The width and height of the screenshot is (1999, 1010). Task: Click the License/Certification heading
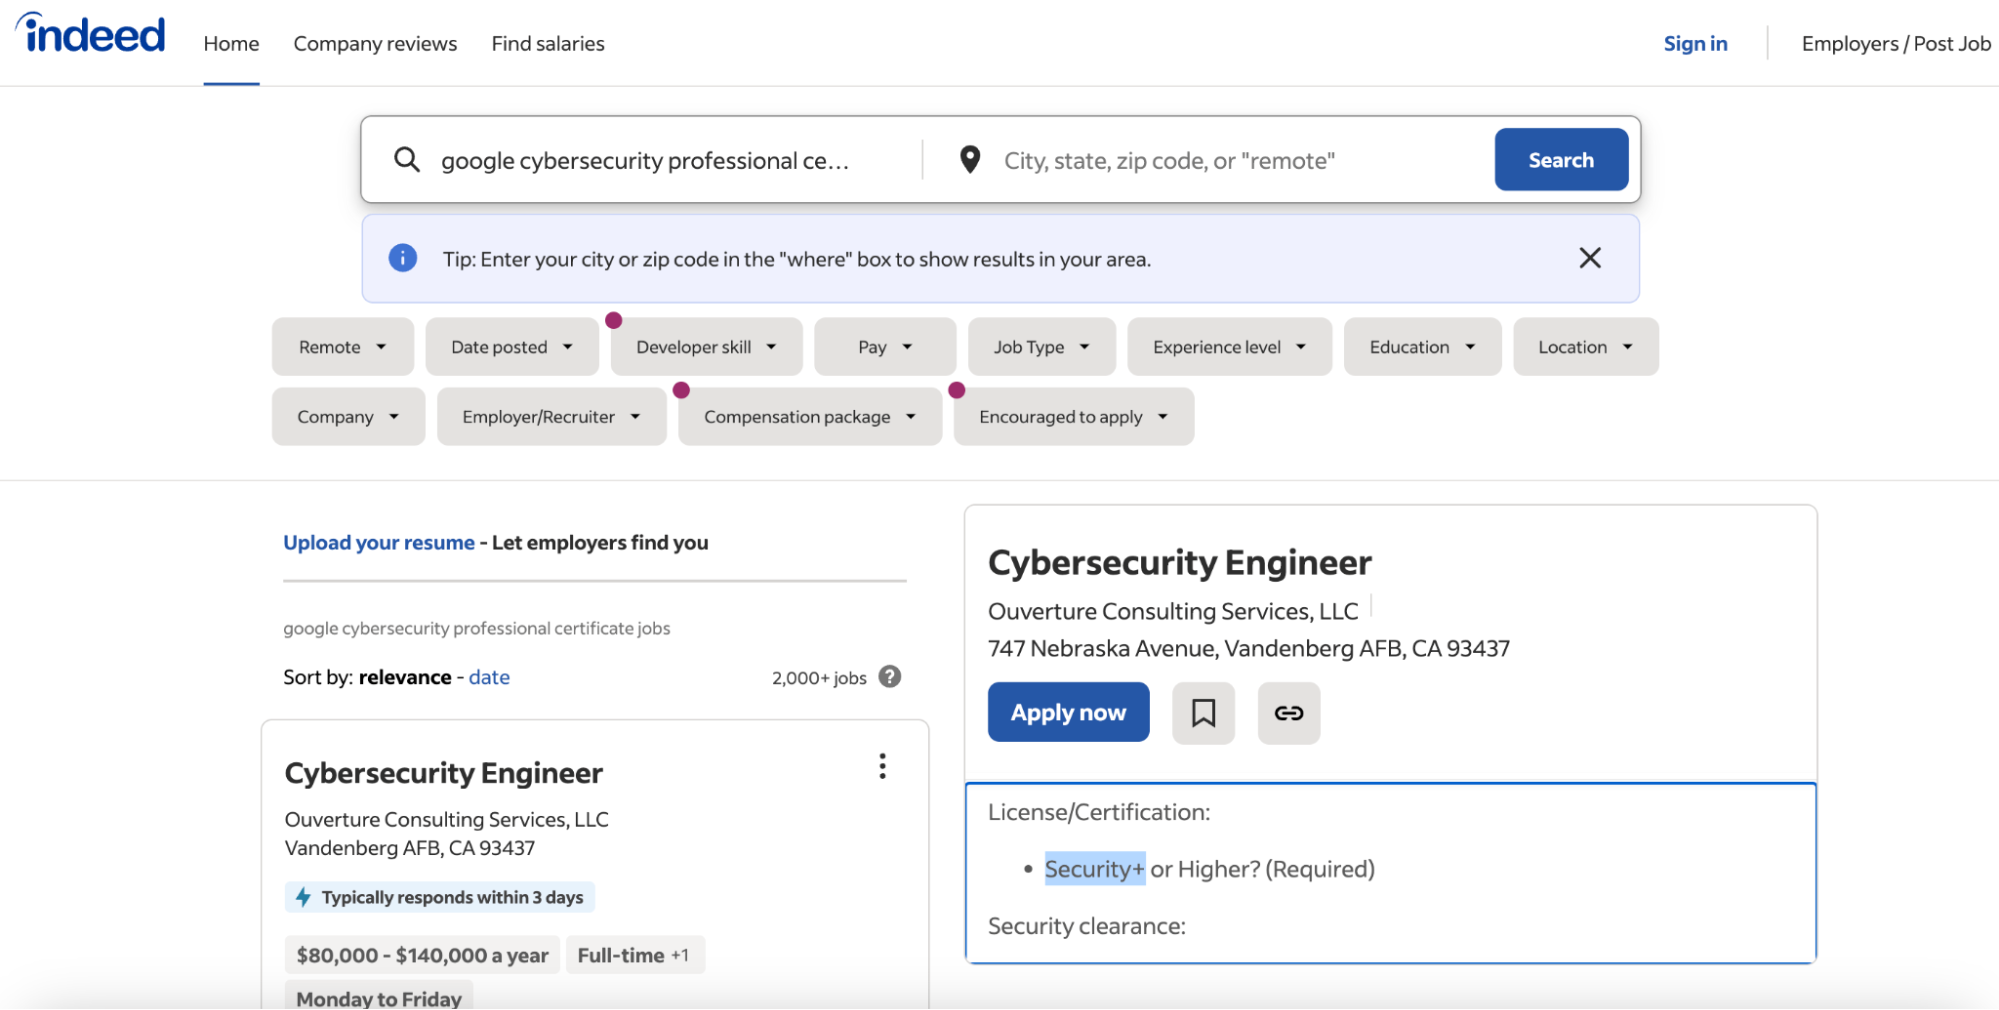1099,812
